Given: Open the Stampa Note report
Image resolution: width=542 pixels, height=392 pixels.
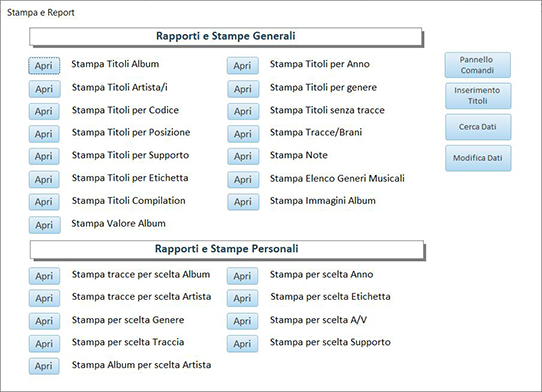Looking at the screenshot, I should coord(243,156).
